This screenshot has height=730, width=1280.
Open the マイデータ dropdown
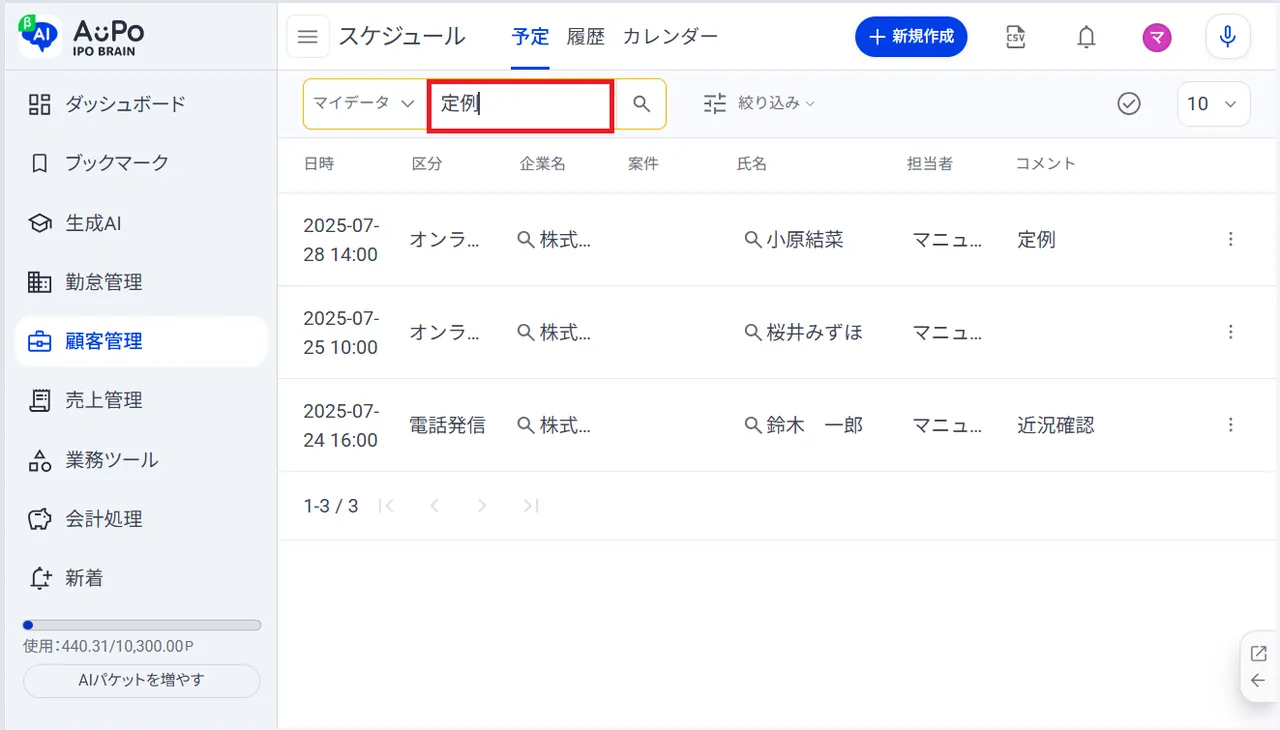pos(364,103)
